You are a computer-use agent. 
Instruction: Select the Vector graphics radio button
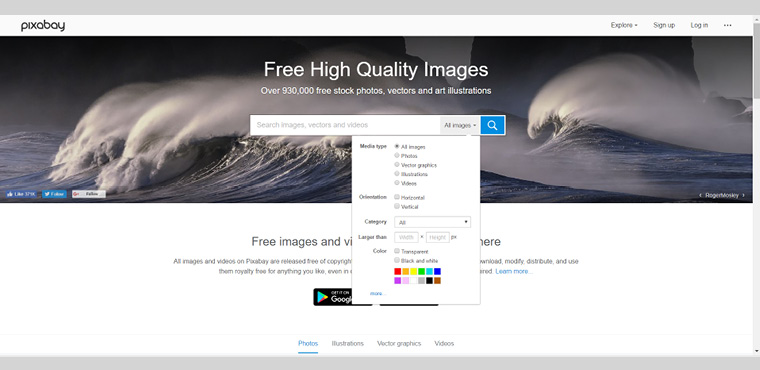[x=397, y=164]
